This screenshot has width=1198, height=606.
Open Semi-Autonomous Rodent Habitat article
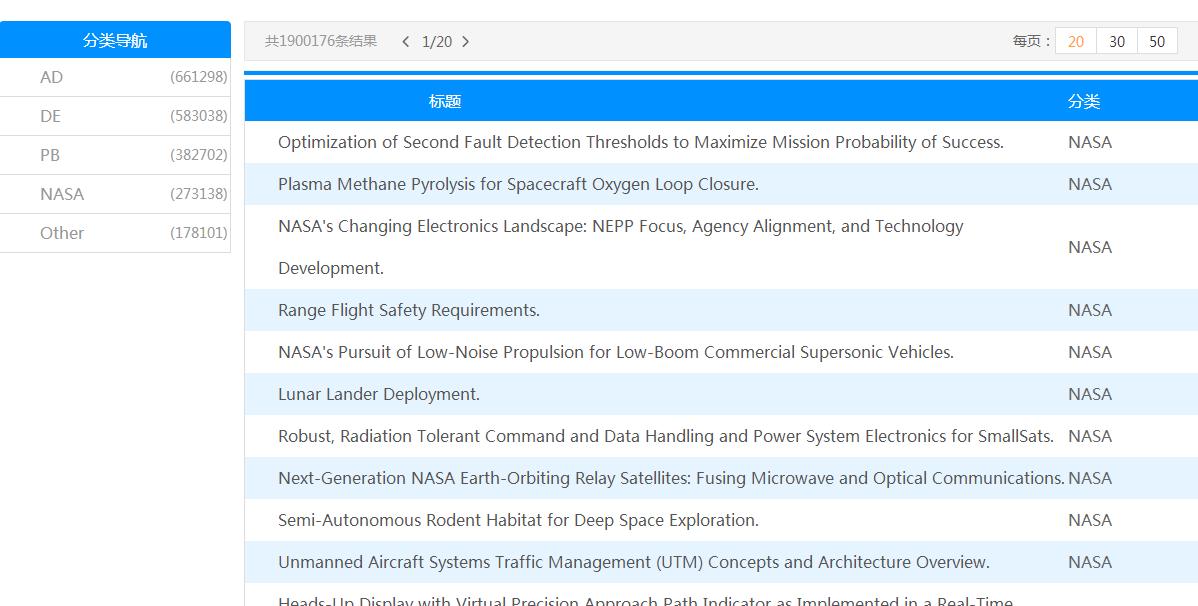(x=518, y=520)
